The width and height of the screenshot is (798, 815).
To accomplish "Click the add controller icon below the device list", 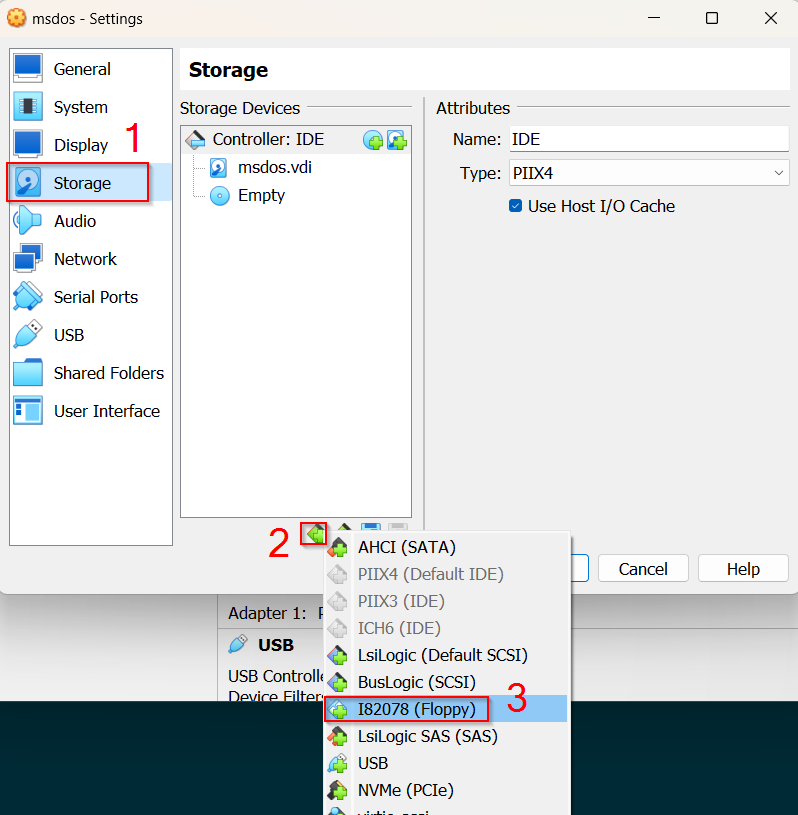I will click(x=316, y=534).
